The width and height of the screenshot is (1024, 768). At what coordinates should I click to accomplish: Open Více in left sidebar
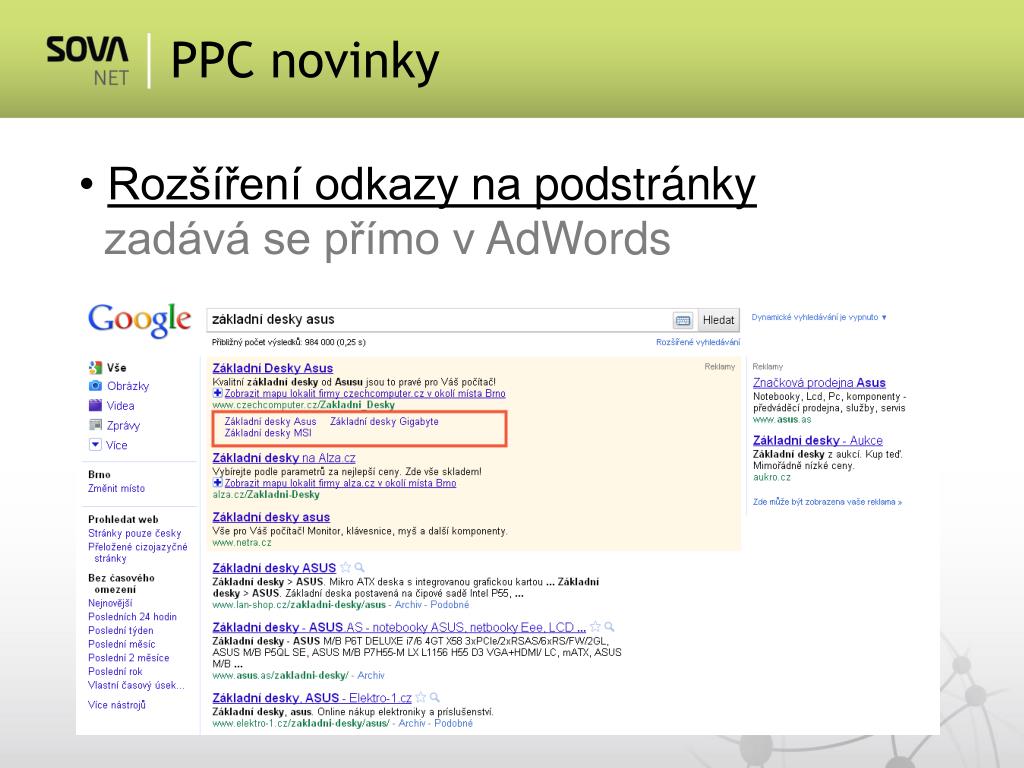pos(117,445)
